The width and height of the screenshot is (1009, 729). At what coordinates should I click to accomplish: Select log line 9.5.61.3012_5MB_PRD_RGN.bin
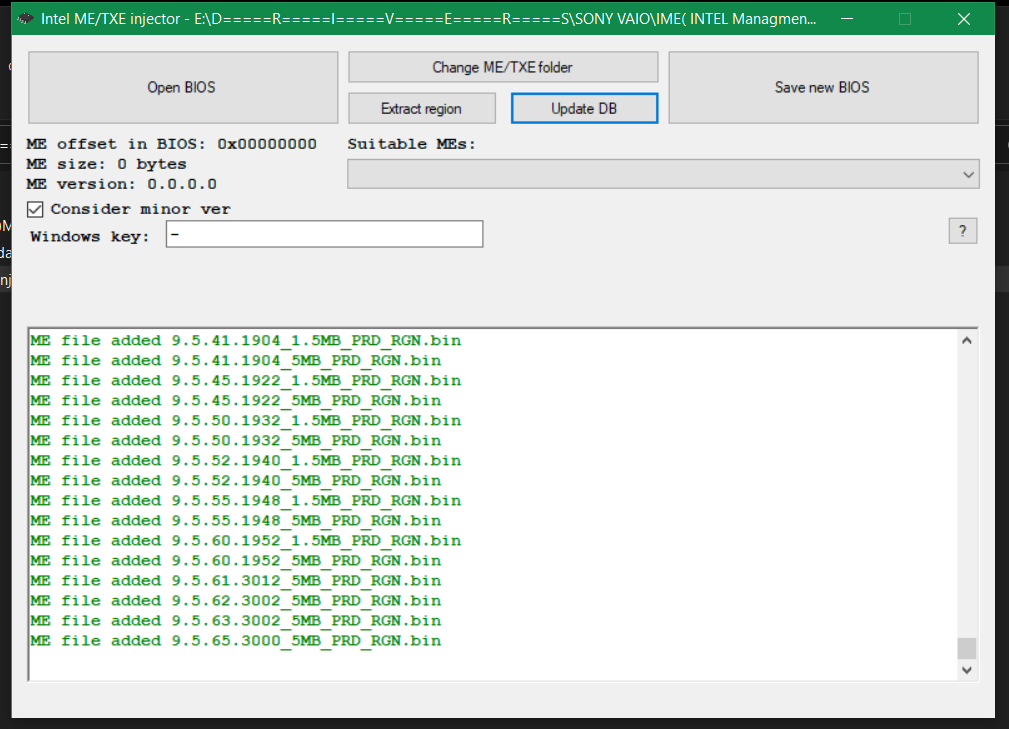tap(236, 580)
